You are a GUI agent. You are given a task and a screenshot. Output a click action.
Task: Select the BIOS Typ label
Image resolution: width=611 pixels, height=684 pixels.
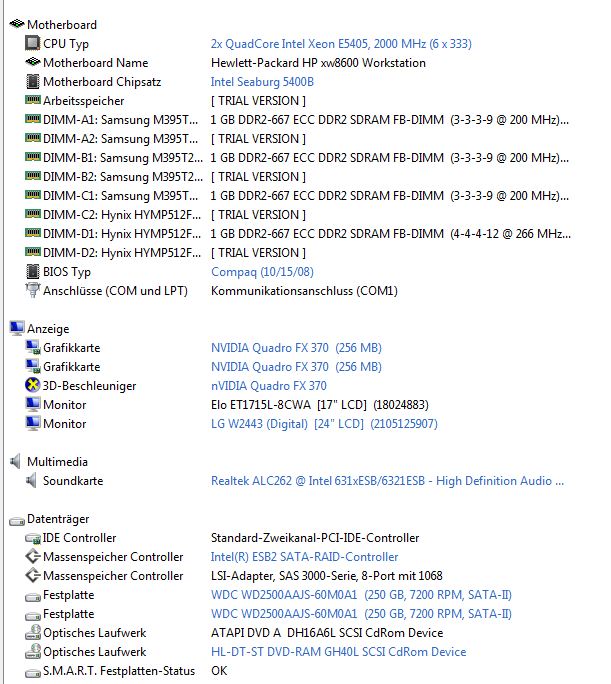(67, 272)
